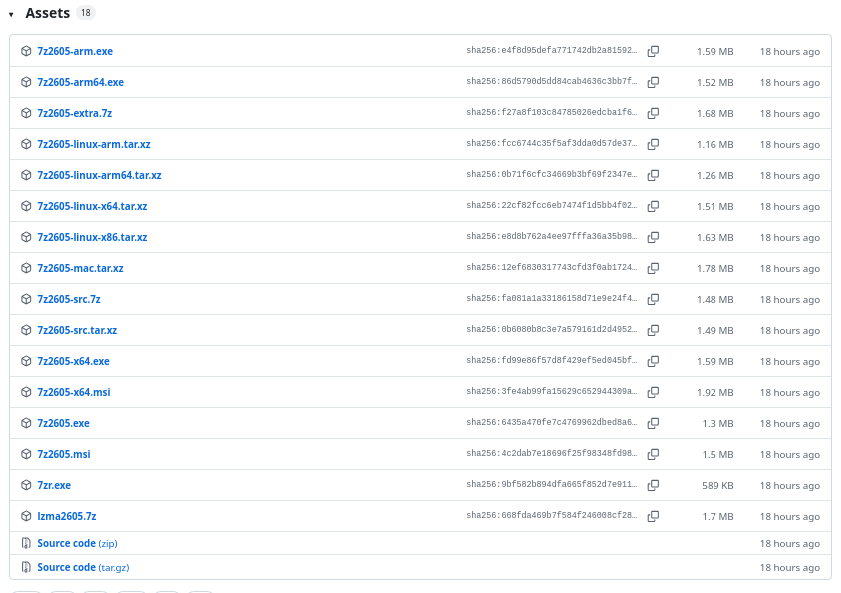Download 7z2605-arm64.exe
The width and height of the screenshot is (841, 593).
(80, 83)
